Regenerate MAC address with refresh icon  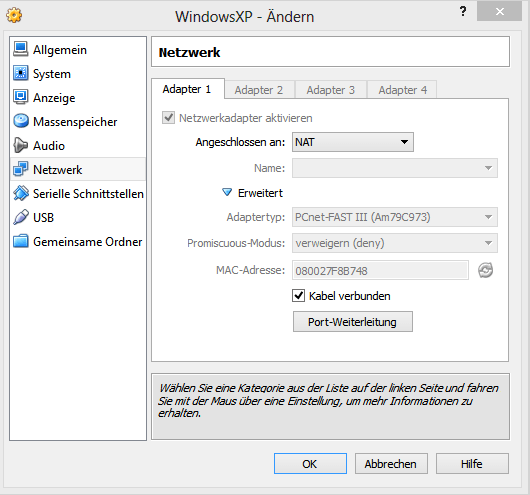pos(485,270)
